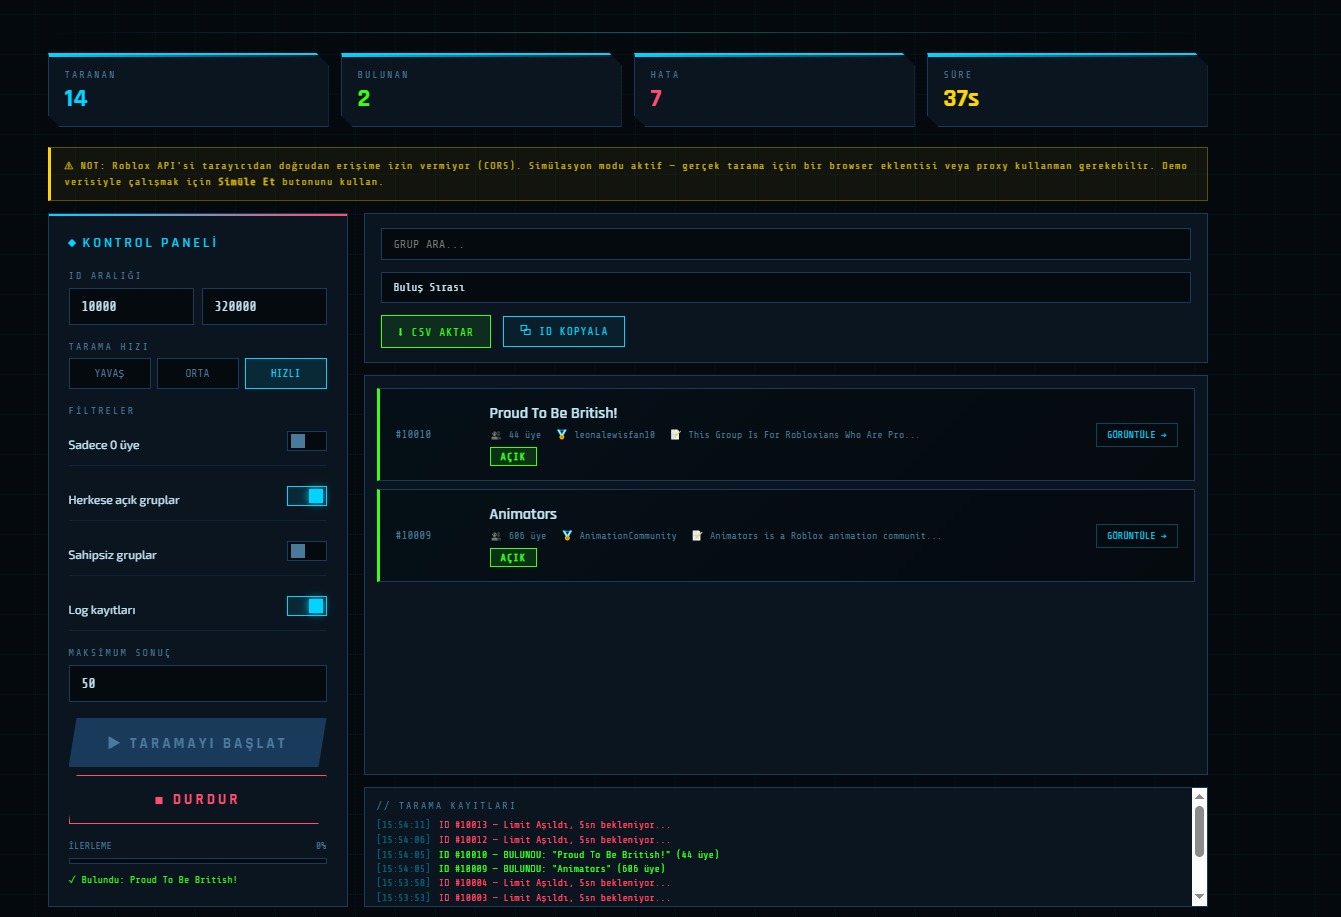Select the Orta scan speed
Viewport: 1341px width, 917px height.
[197, 373]
